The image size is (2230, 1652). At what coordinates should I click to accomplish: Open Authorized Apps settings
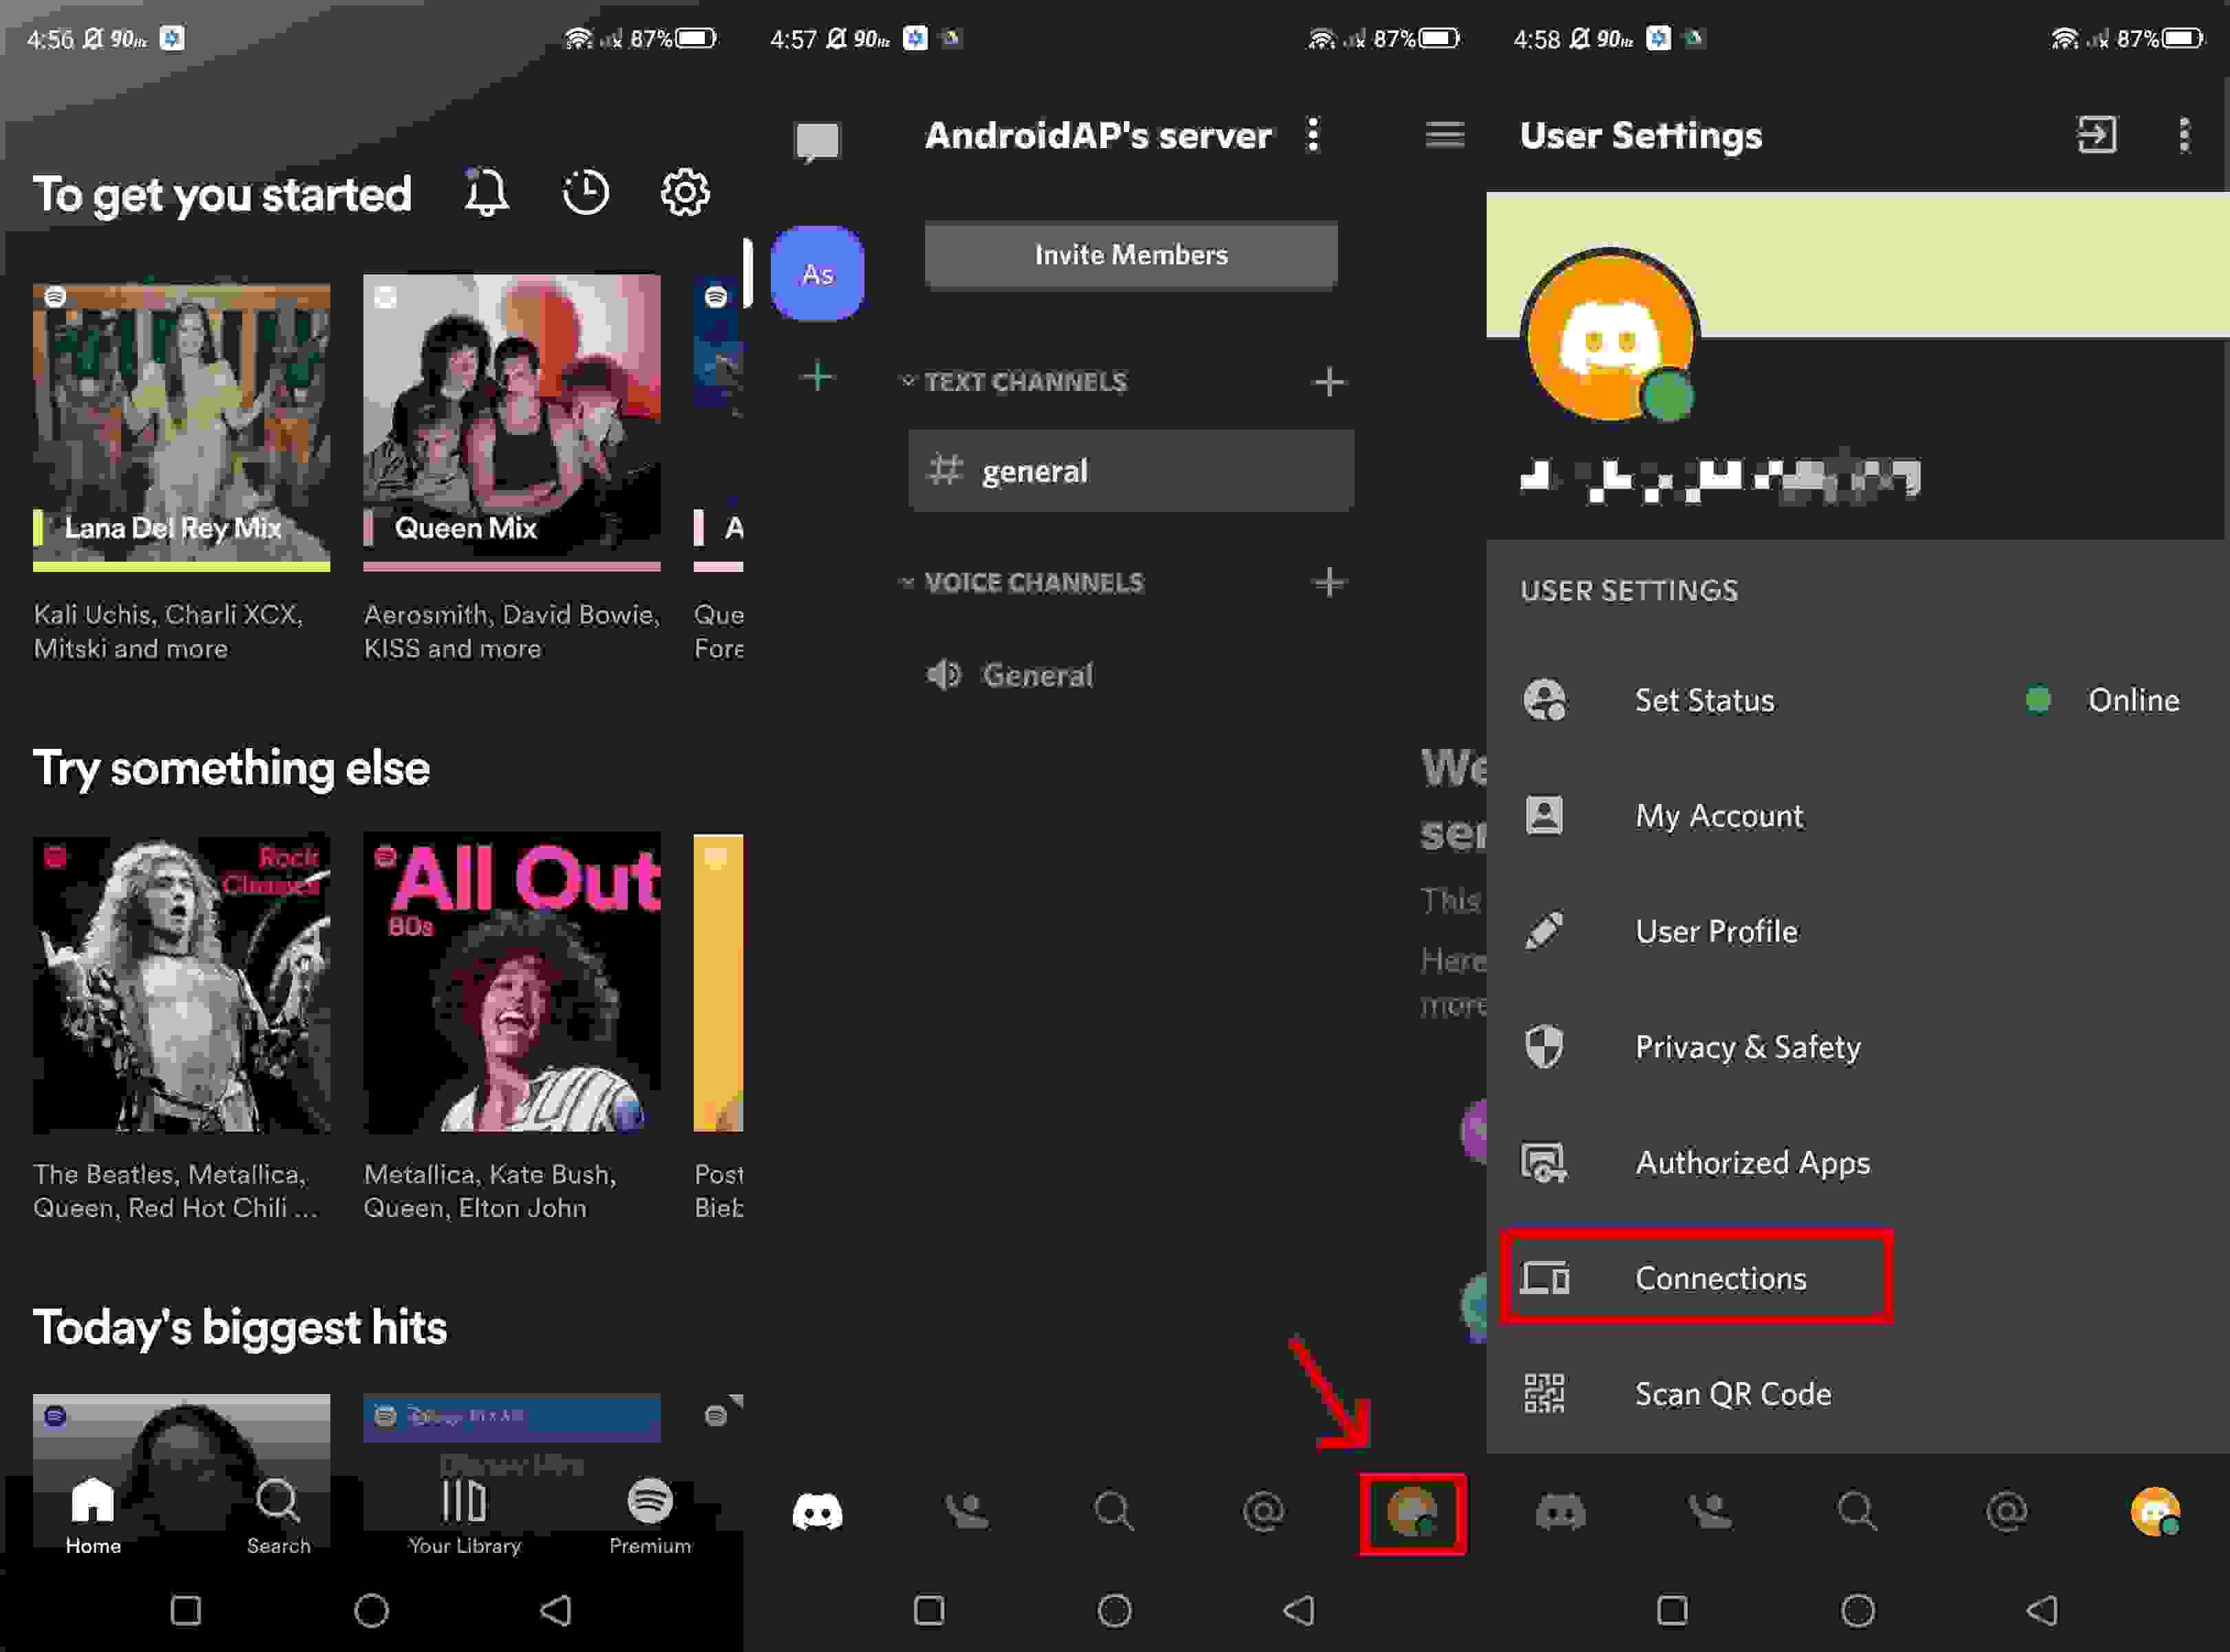[x=1858, y=1162]
